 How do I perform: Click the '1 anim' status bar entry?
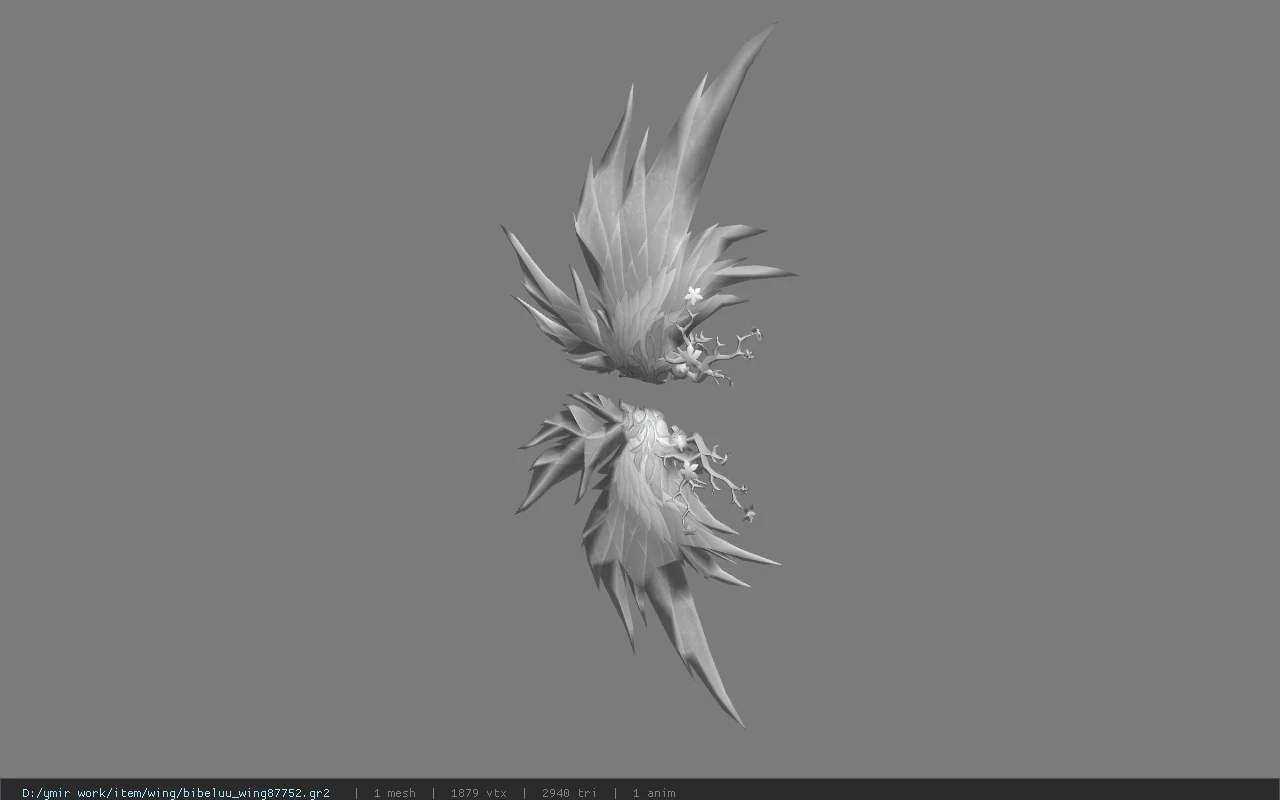654,793
